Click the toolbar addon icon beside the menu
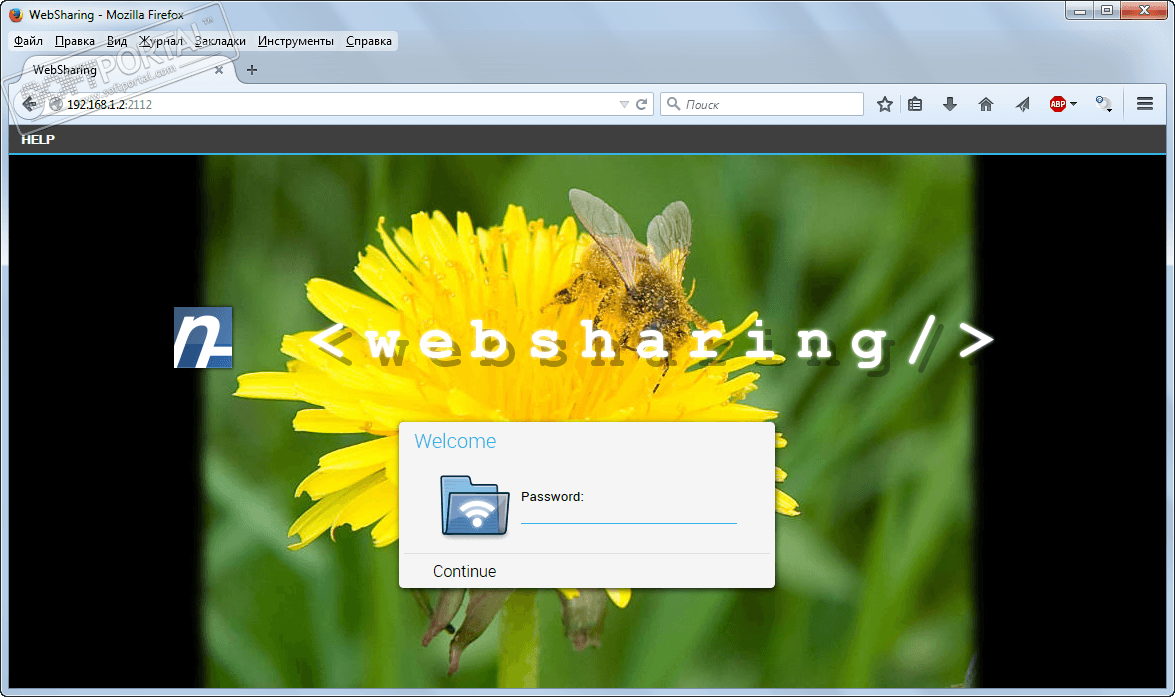This screenshot has height=697, width=1175. [1103, 104]
